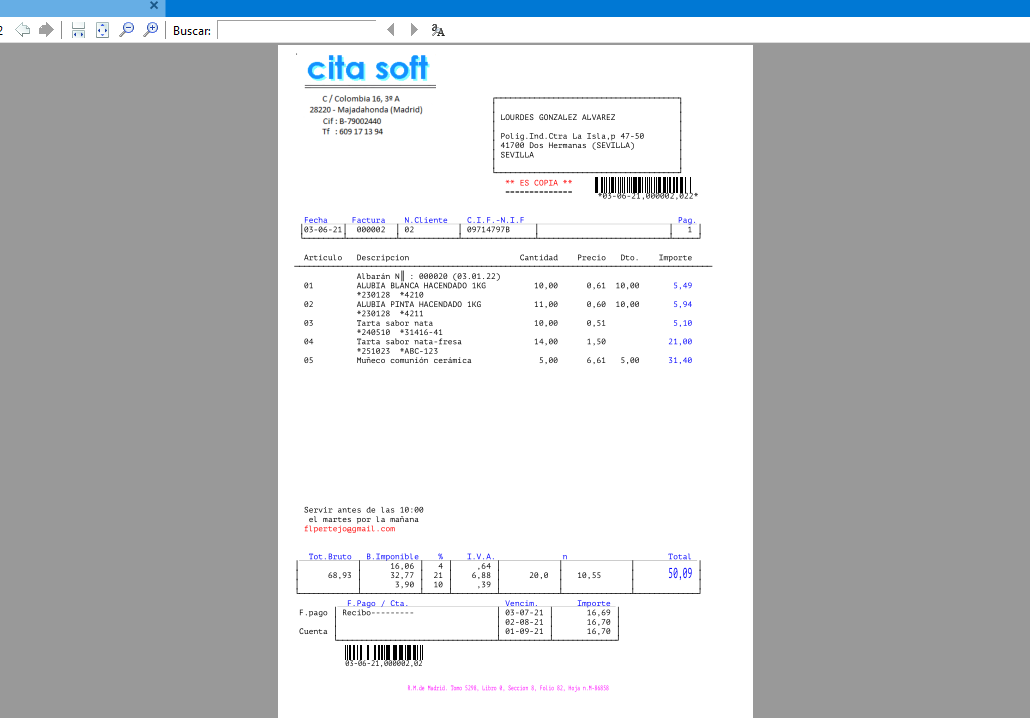The width and height of the screenshot is (1030, 718).
Task: Toggle match case search option
Action: (438, 30)
